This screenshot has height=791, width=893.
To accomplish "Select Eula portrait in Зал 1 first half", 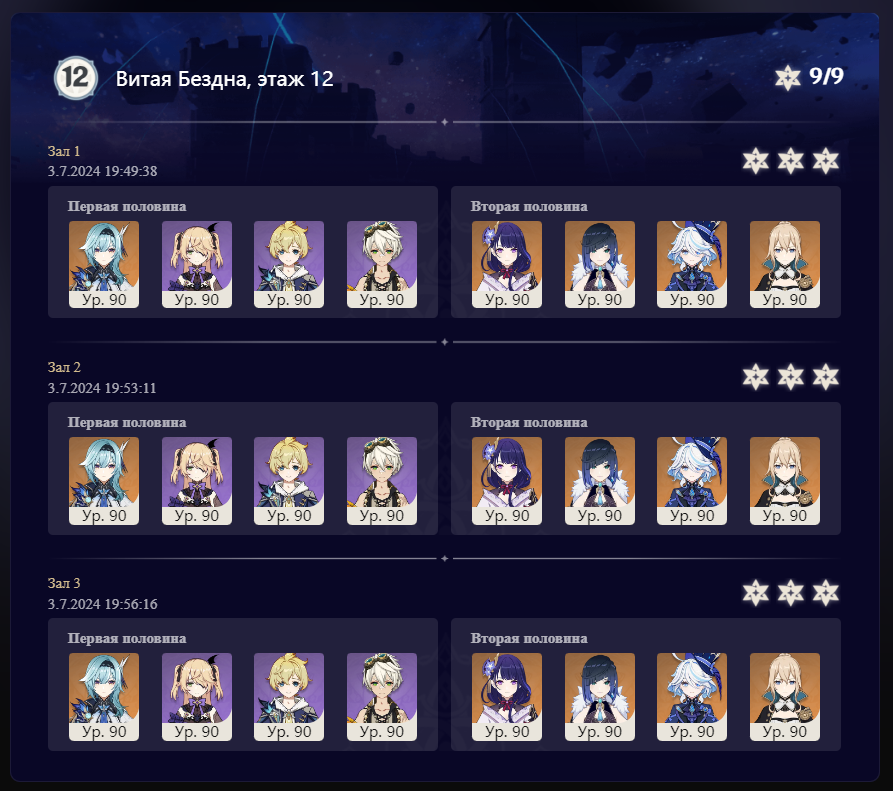I will [104, 264].
